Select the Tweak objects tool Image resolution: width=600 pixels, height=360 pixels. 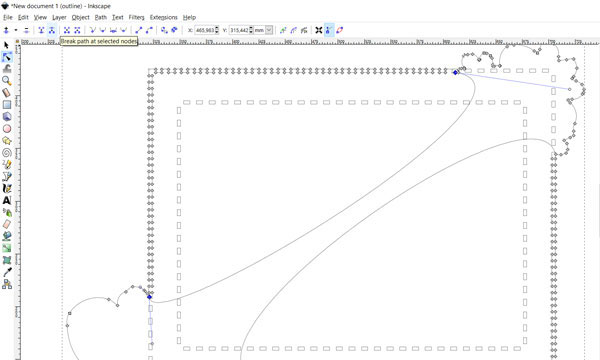pos(7,69)
